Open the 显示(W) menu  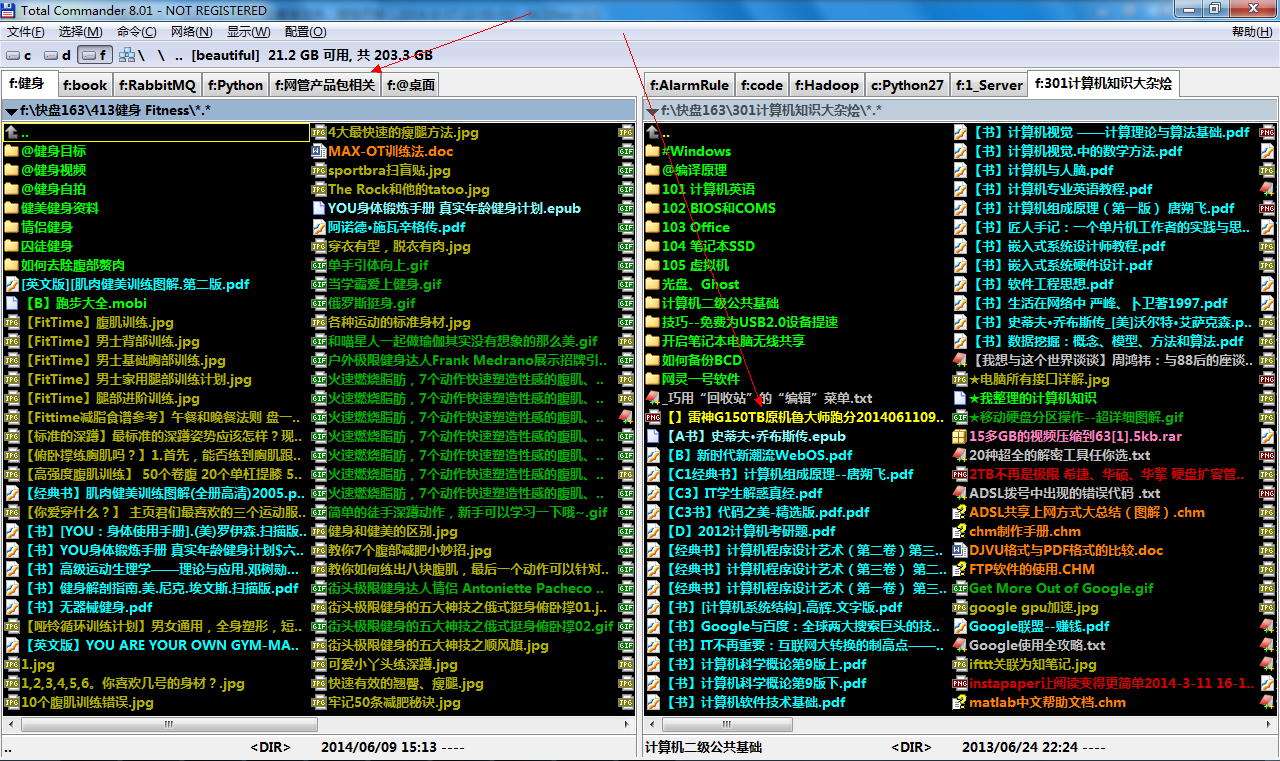pos(248,32)
